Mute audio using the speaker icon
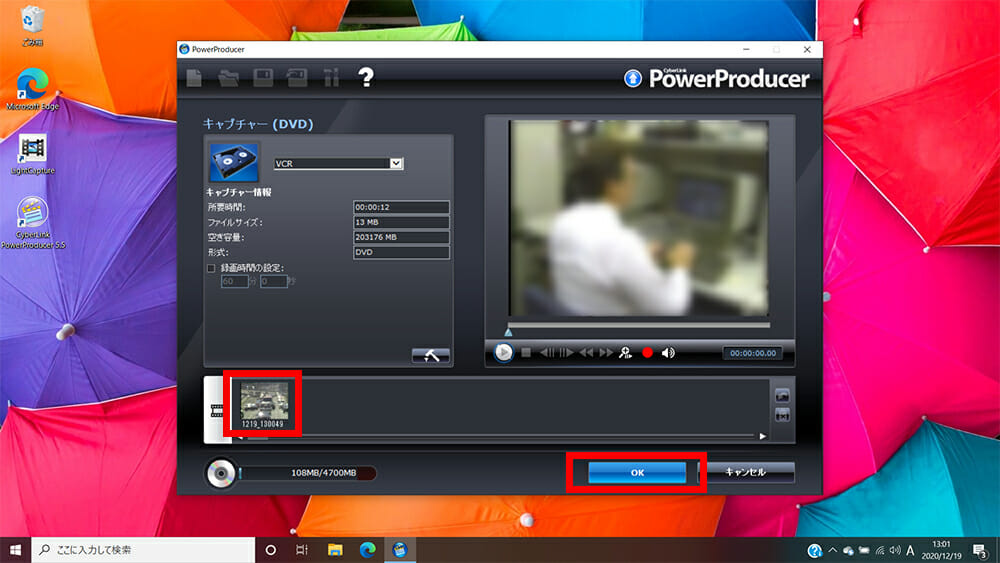The image size is (1000, 563). 668,353
